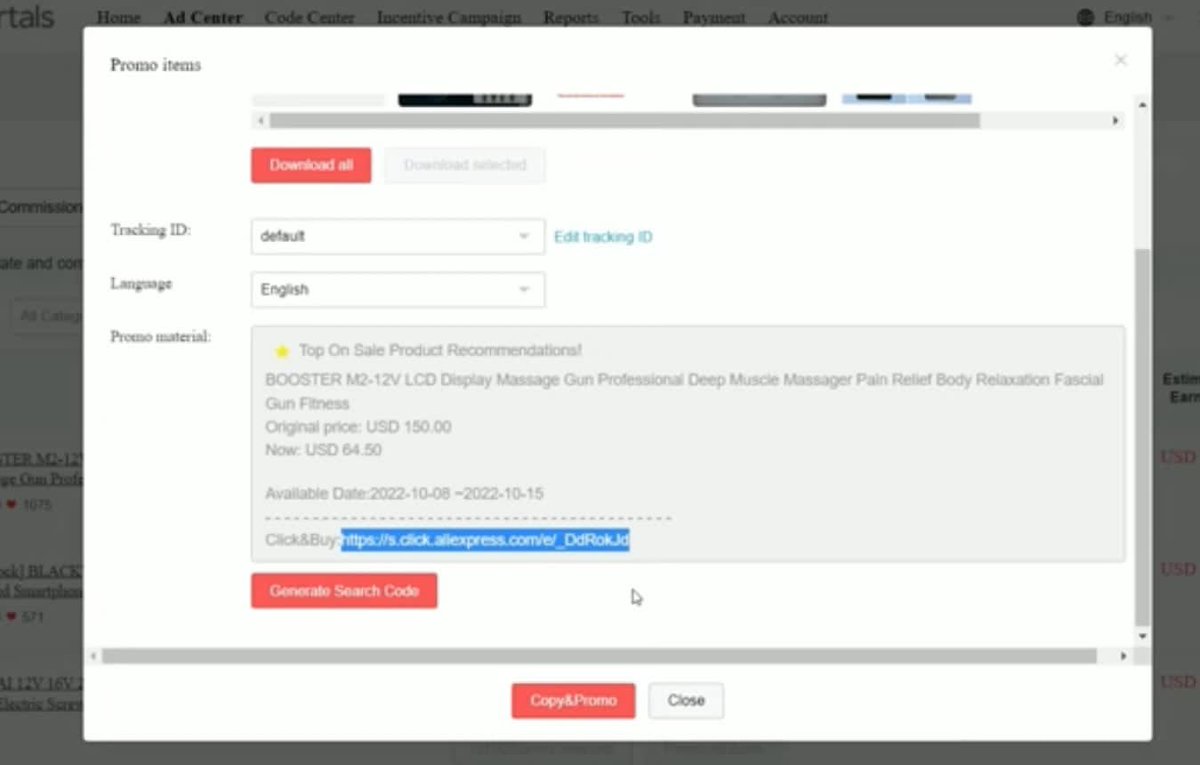The width and height of the screenshot is (1200, 765).
Task: Click the highlighted s.click.aliexpress.com promo link
Action: [x=485, y=540]
